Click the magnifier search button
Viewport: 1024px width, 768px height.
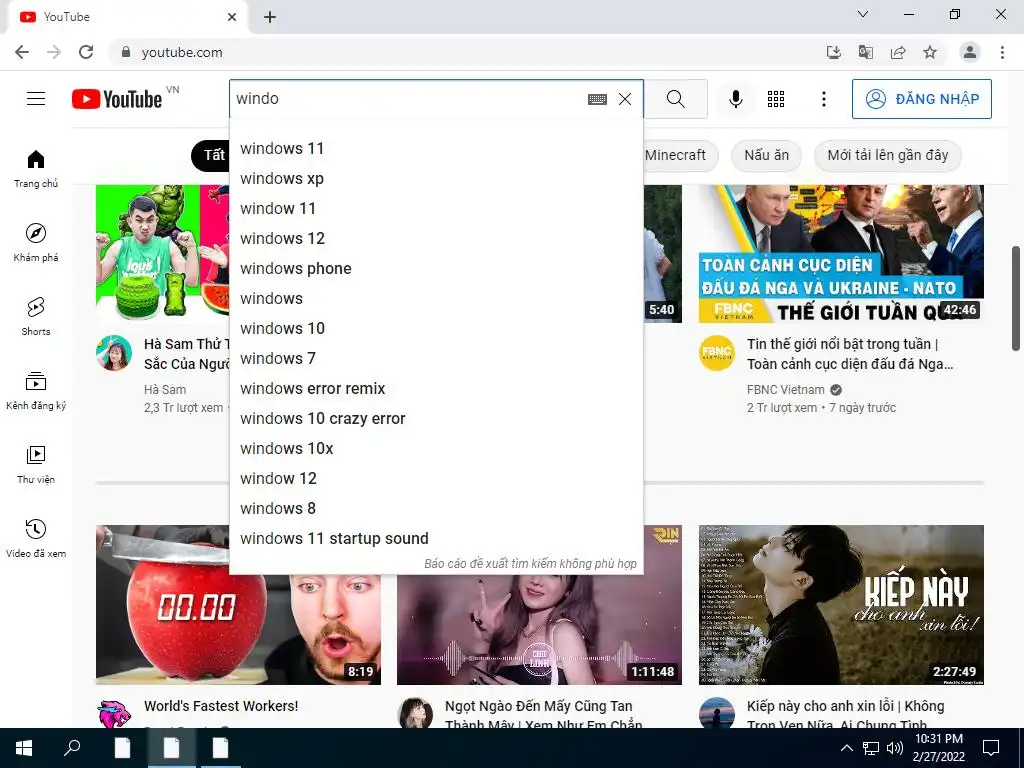pos(676,99)
